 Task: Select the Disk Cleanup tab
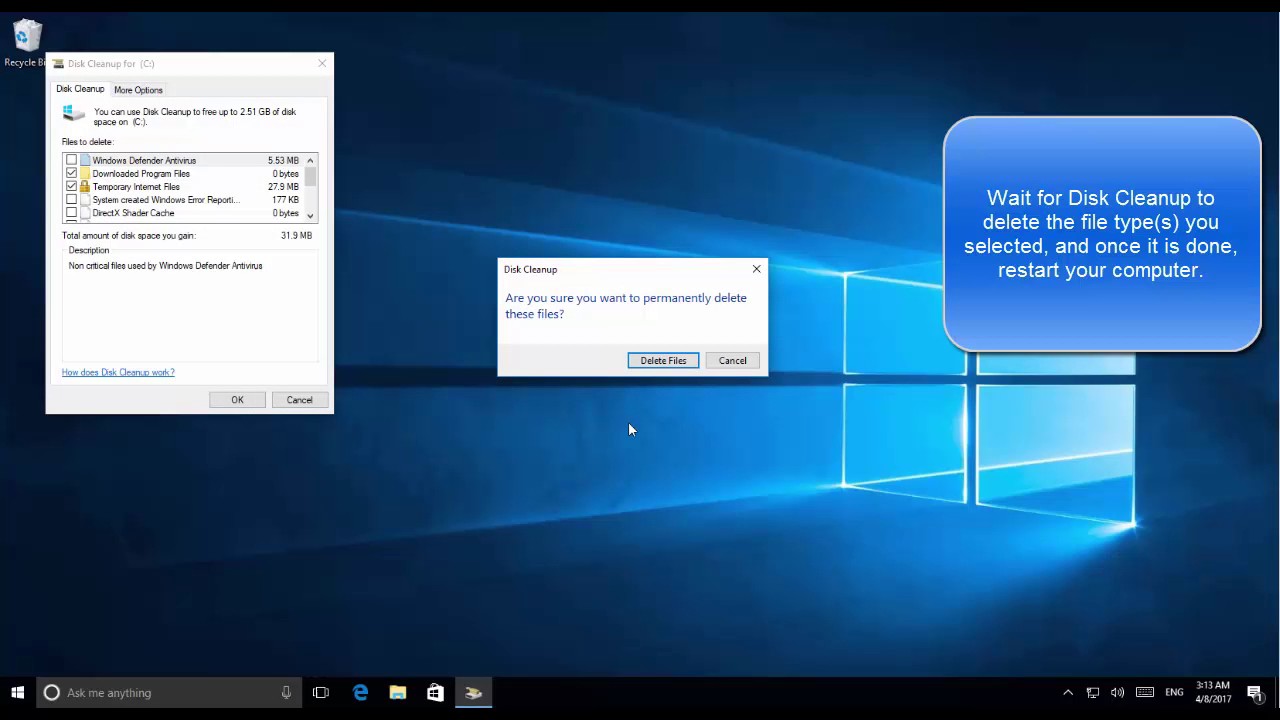point(80,89)
